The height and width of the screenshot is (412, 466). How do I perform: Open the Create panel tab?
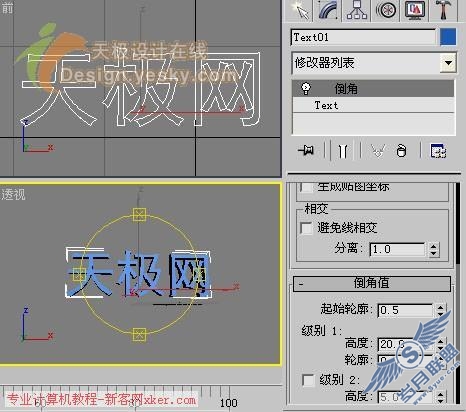[300, 10]
